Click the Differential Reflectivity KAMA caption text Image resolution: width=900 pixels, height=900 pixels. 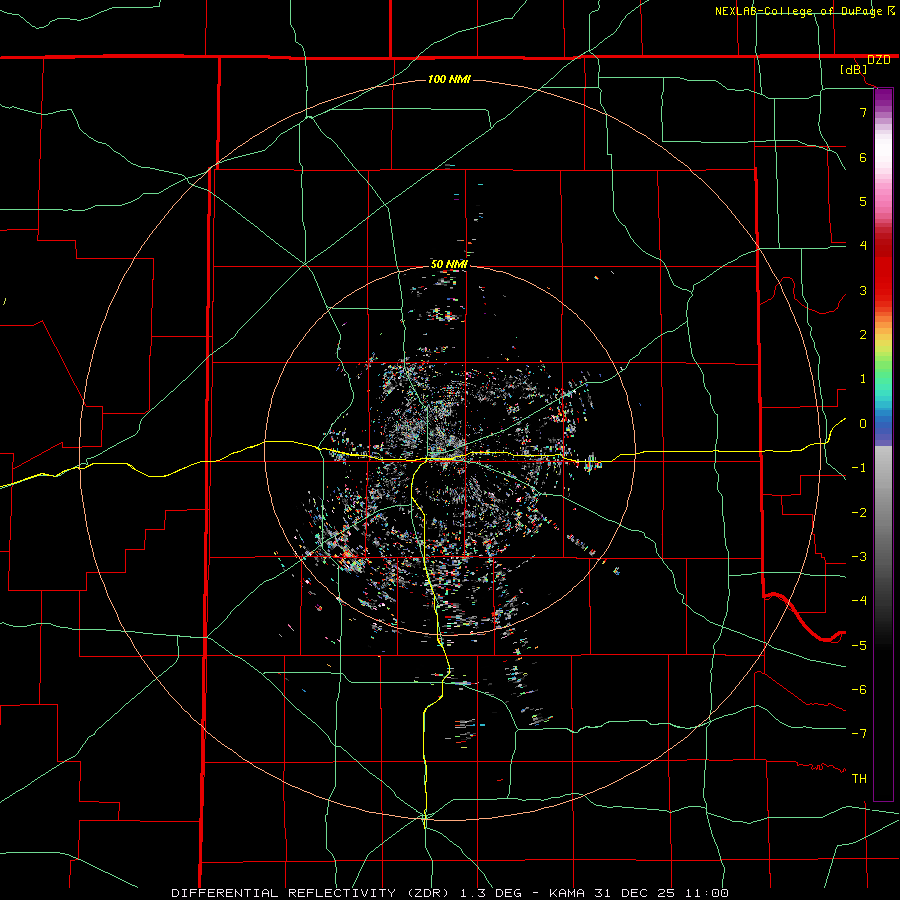[x=450, y=893]
